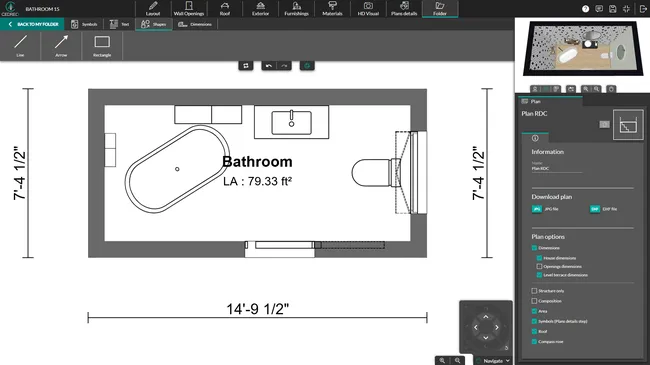
Task: Select the Rectangle shape tool
Action: [x=102, y=46]
